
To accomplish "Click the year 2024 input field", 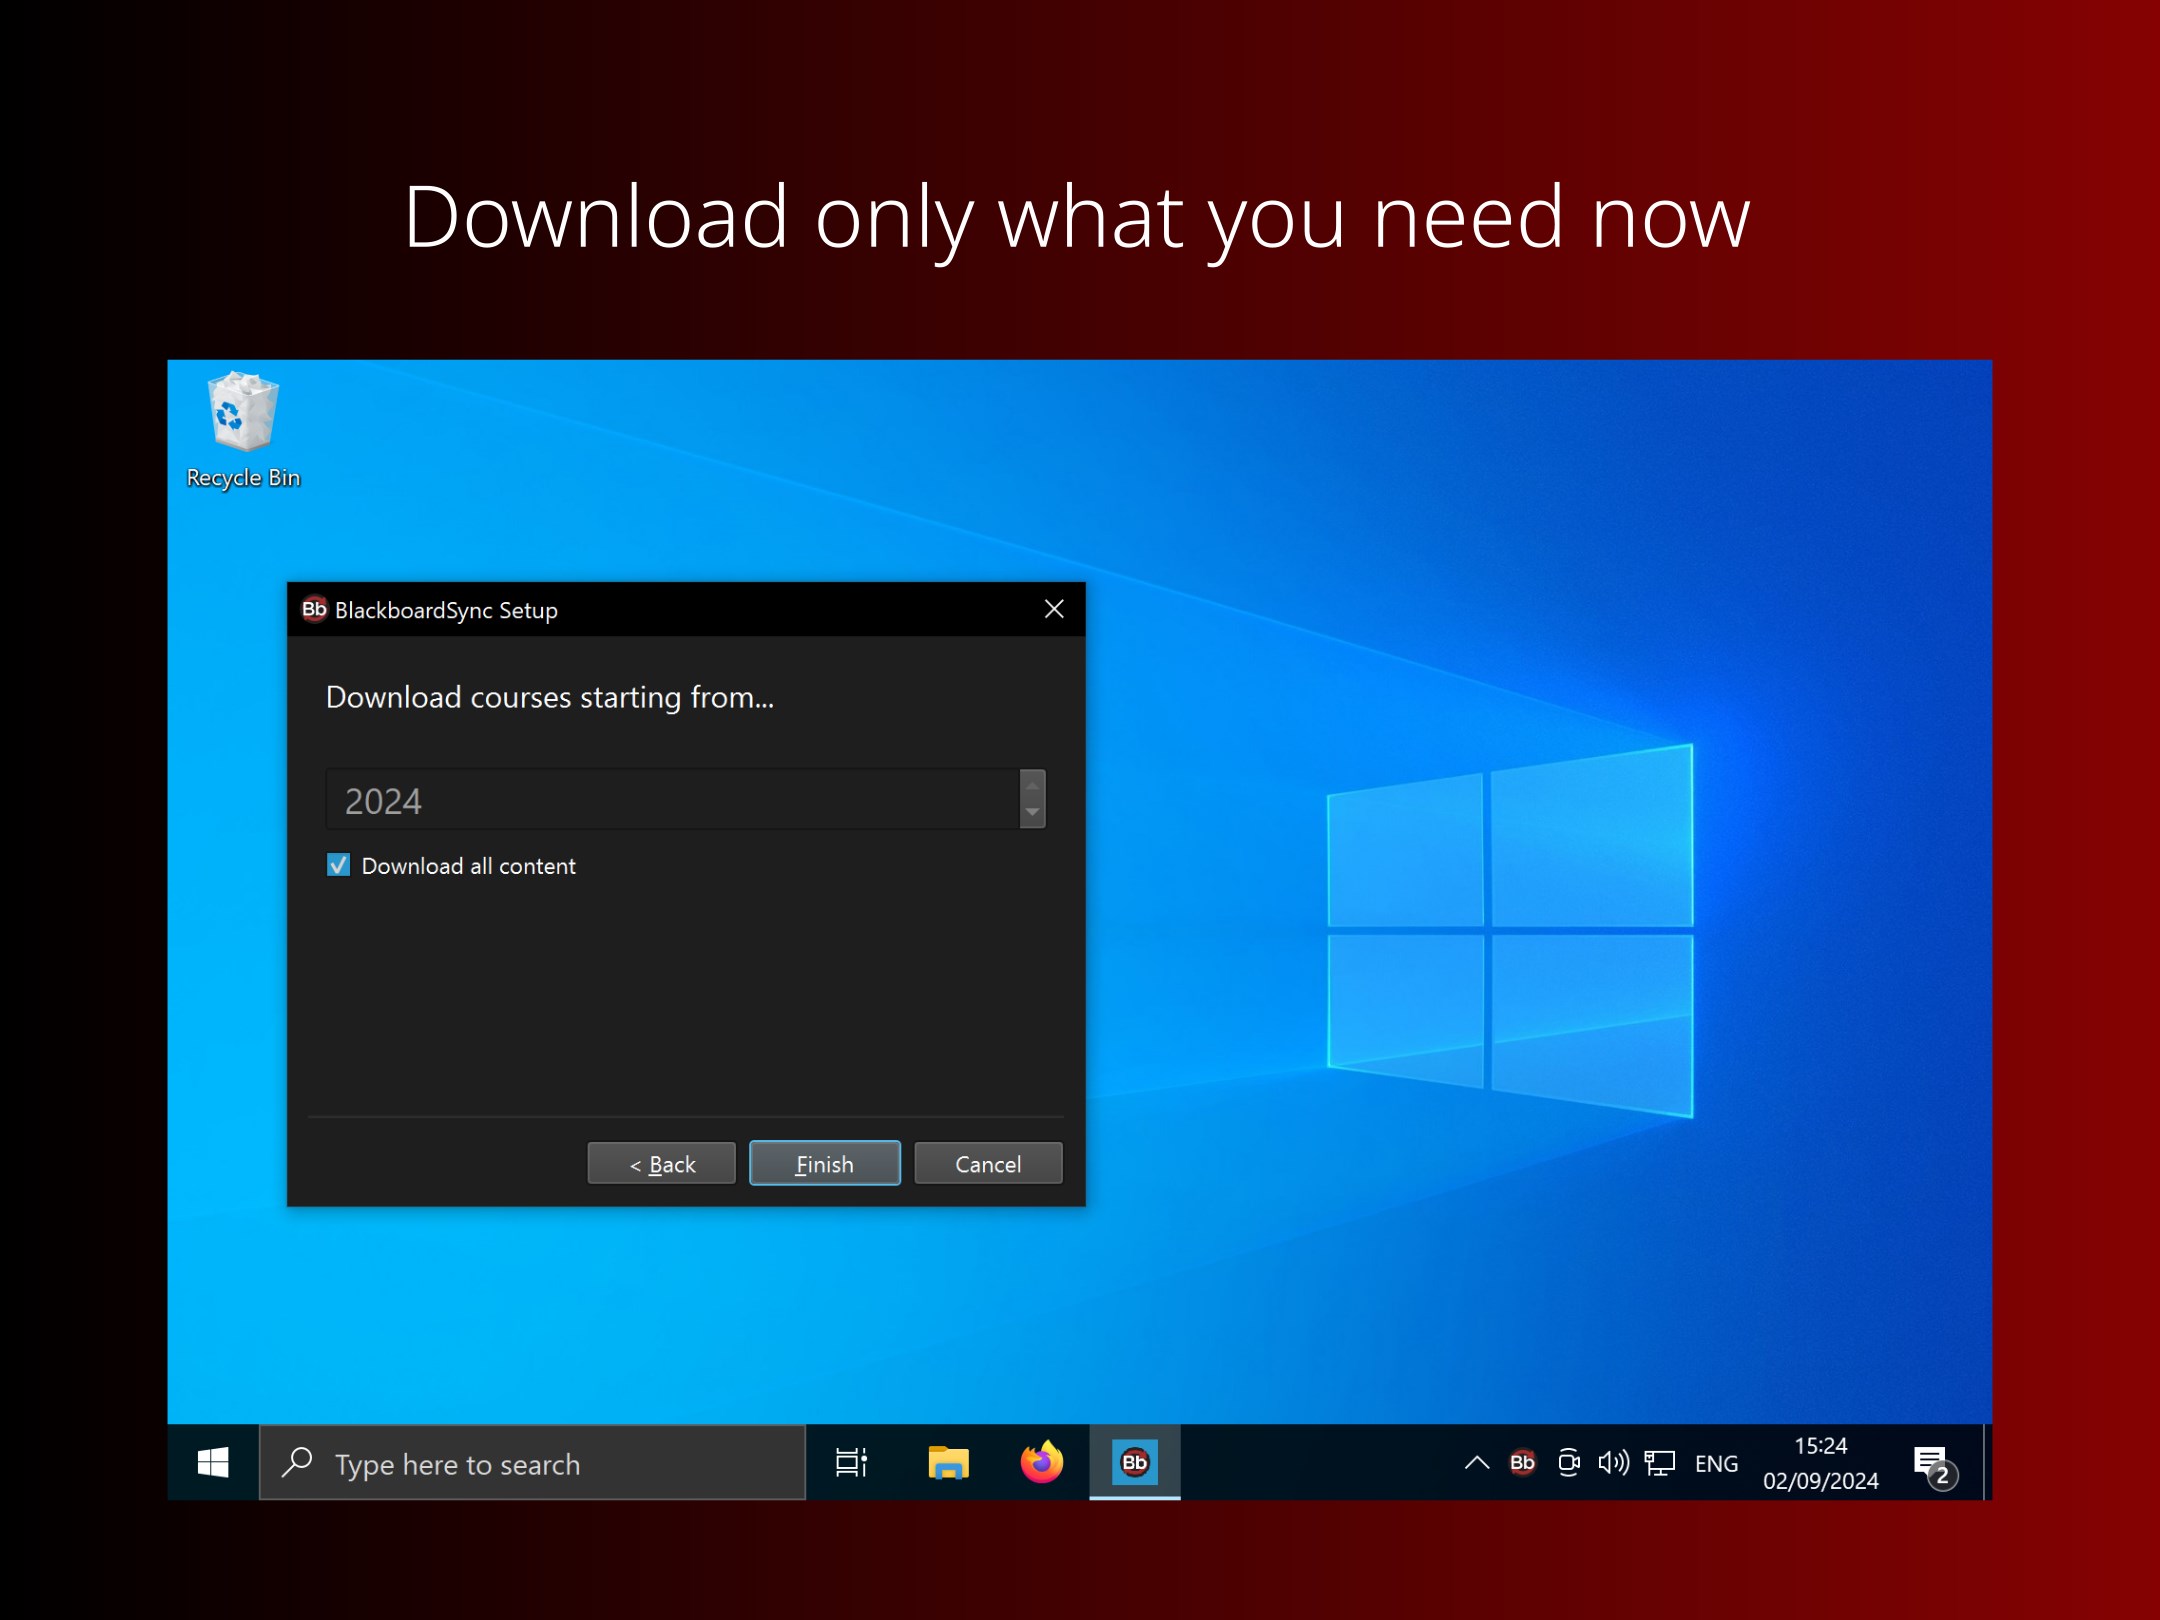I will [670, 800].
